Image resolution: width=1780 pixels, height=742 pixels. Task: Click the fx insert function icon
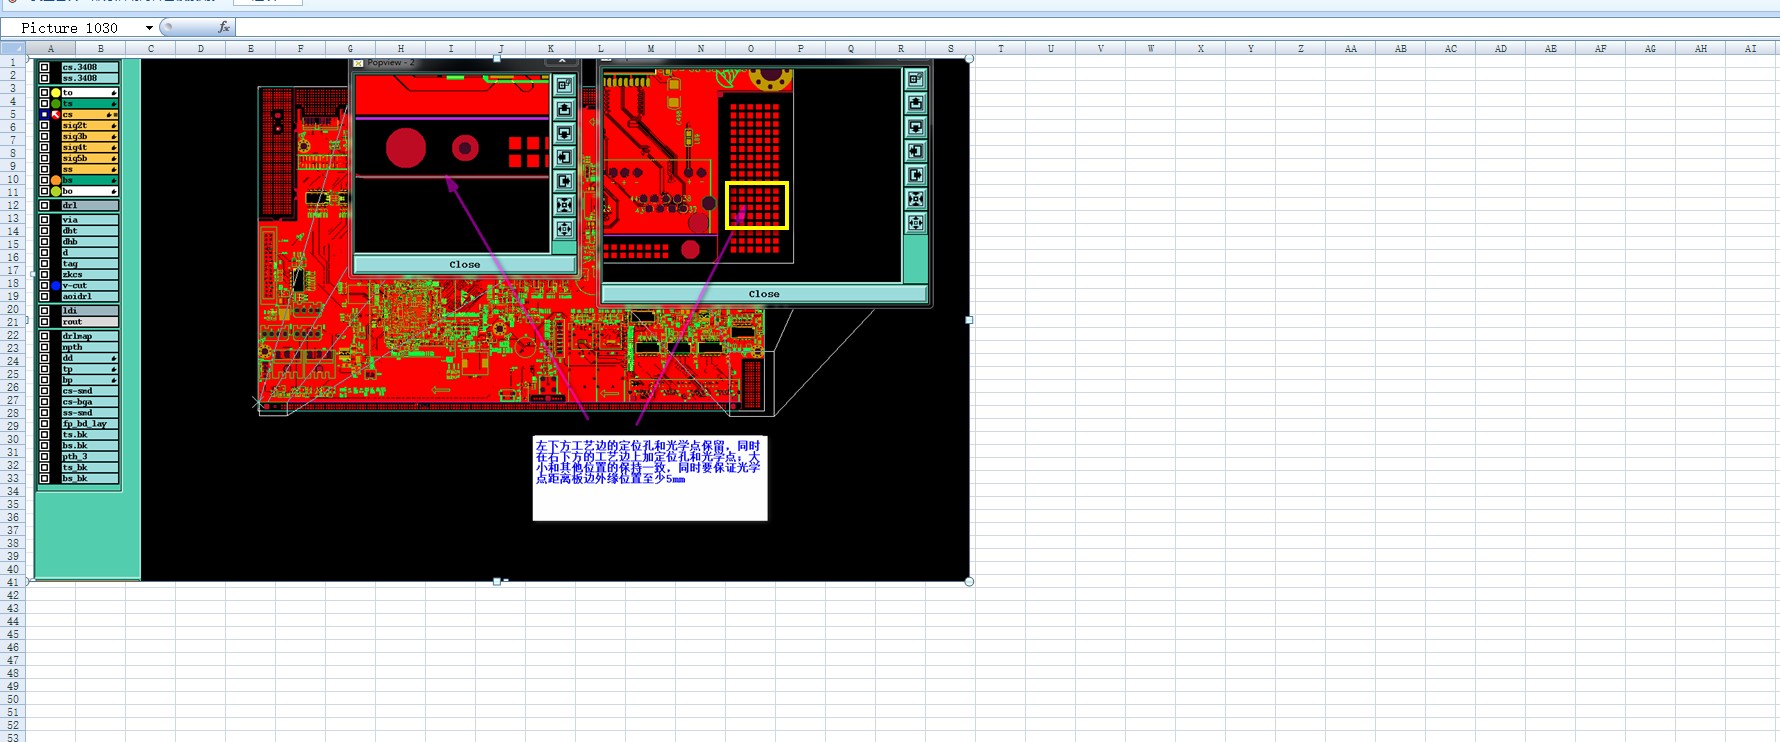(224, 27)
